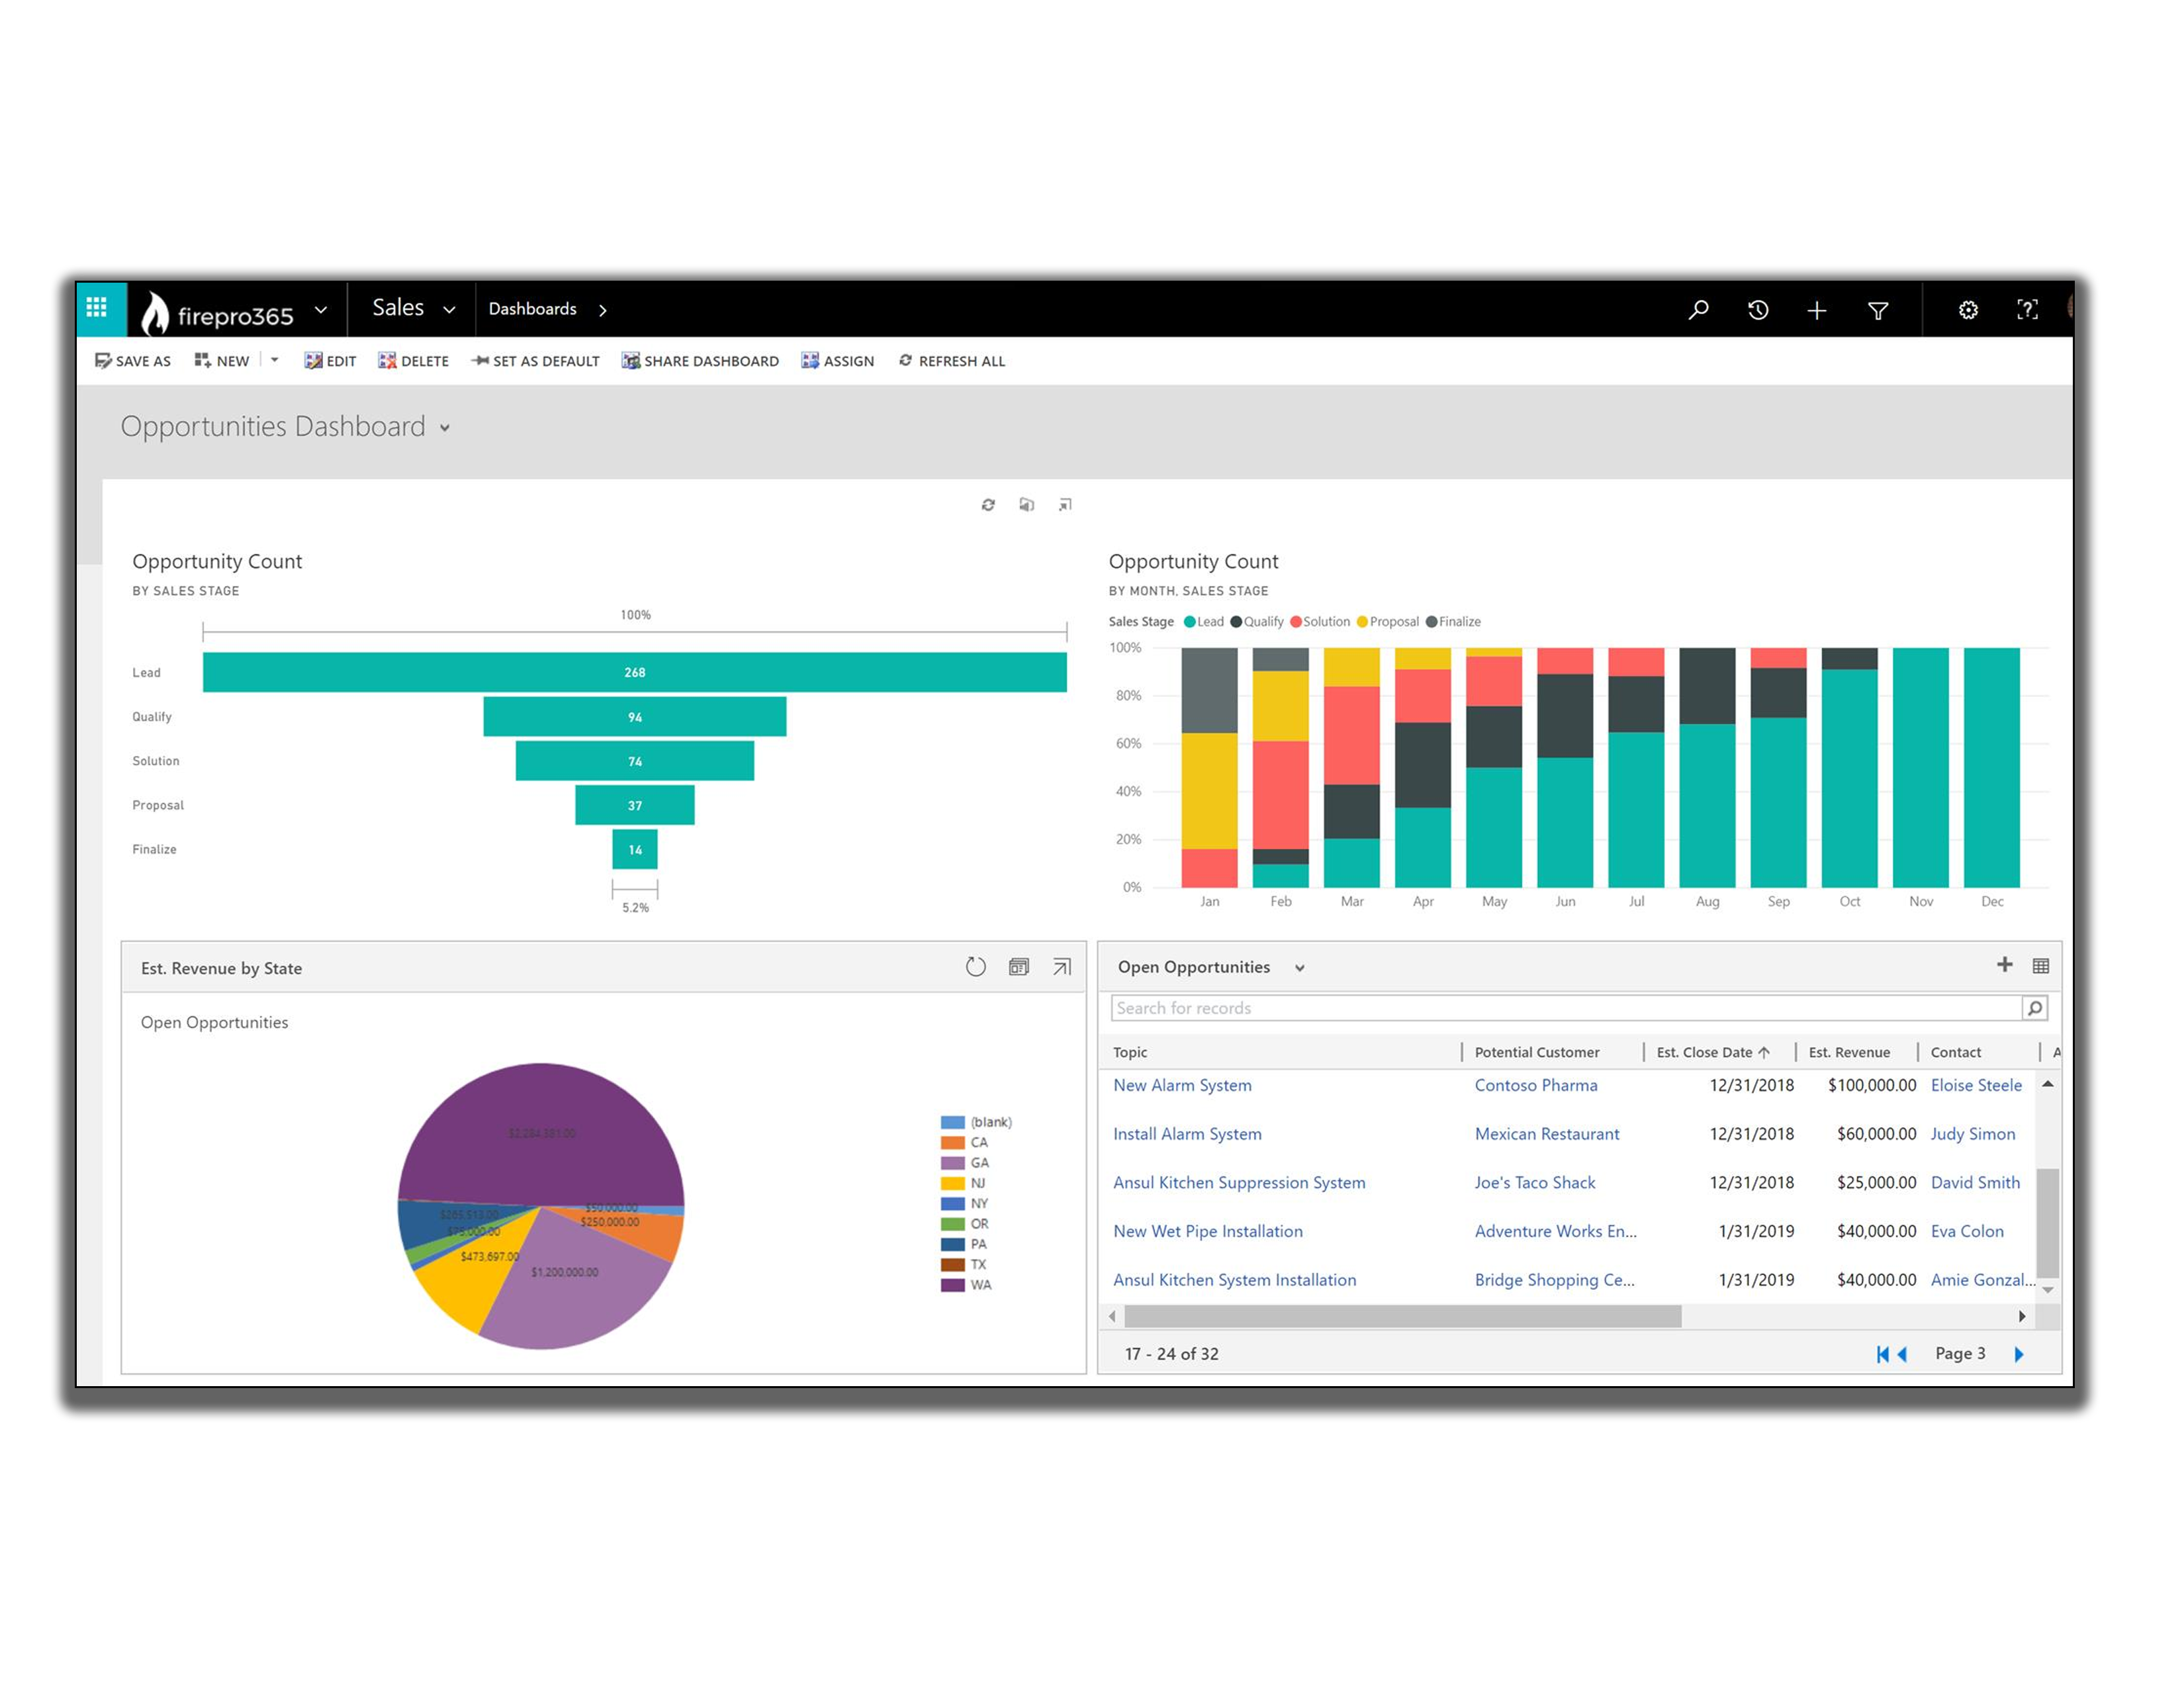The image size is (2184, 1688).
Task: Click Edit dashboard command
Action: 330,361
